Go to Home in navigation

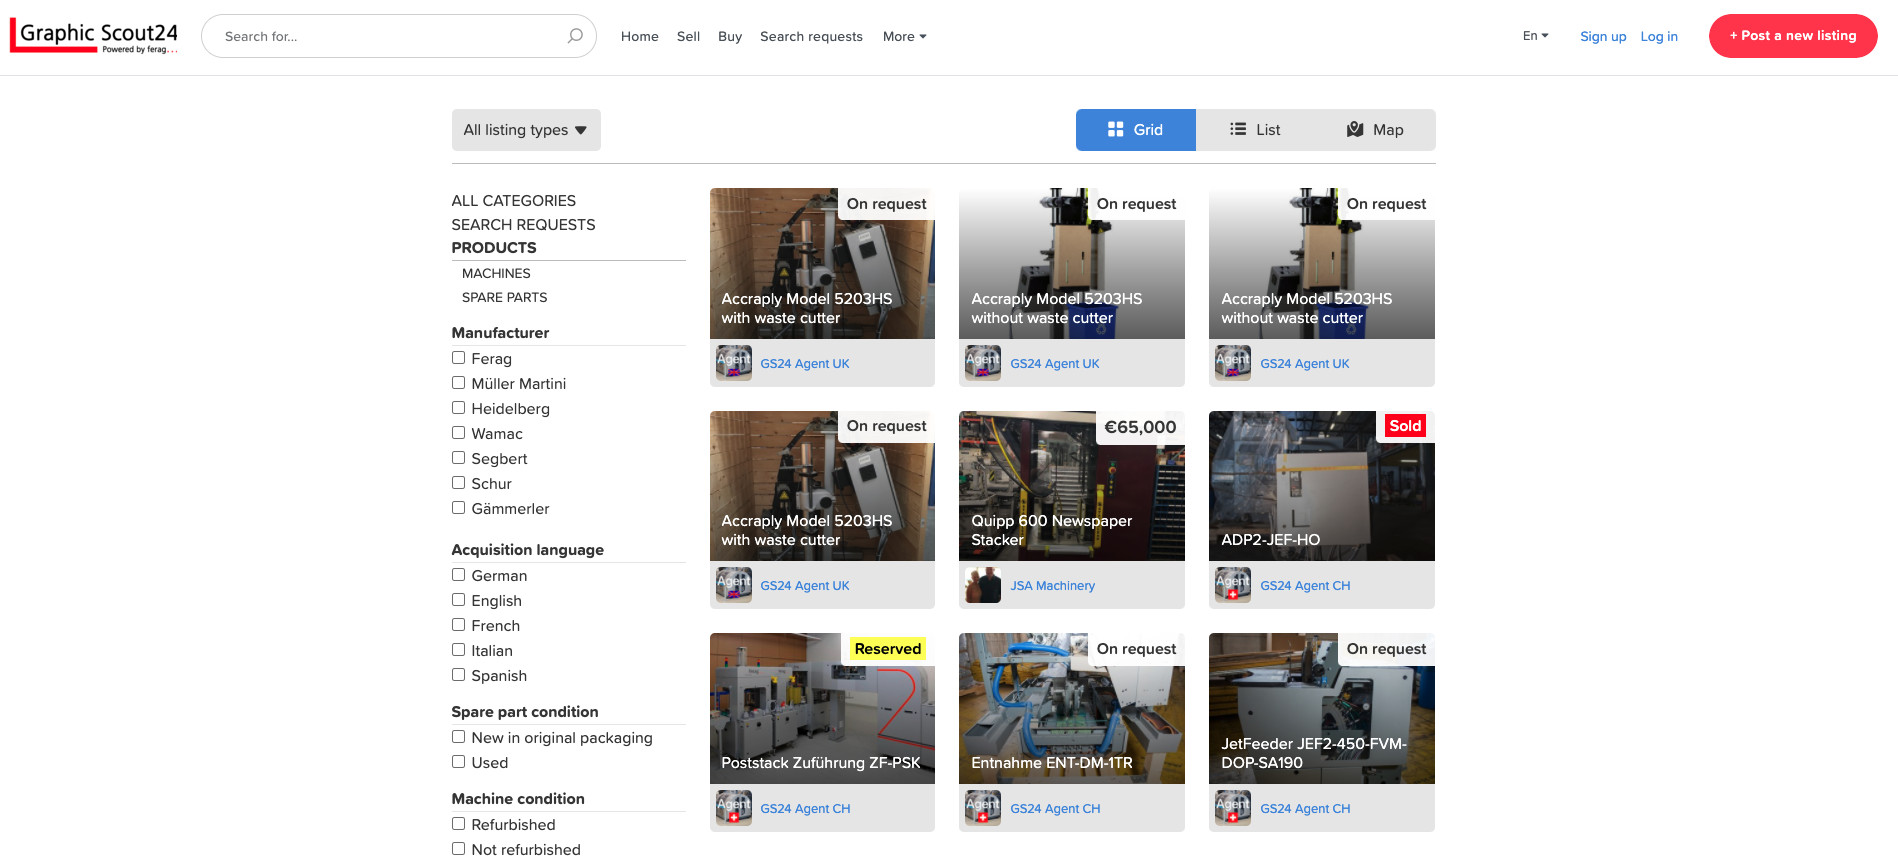(x=640, y=36)
